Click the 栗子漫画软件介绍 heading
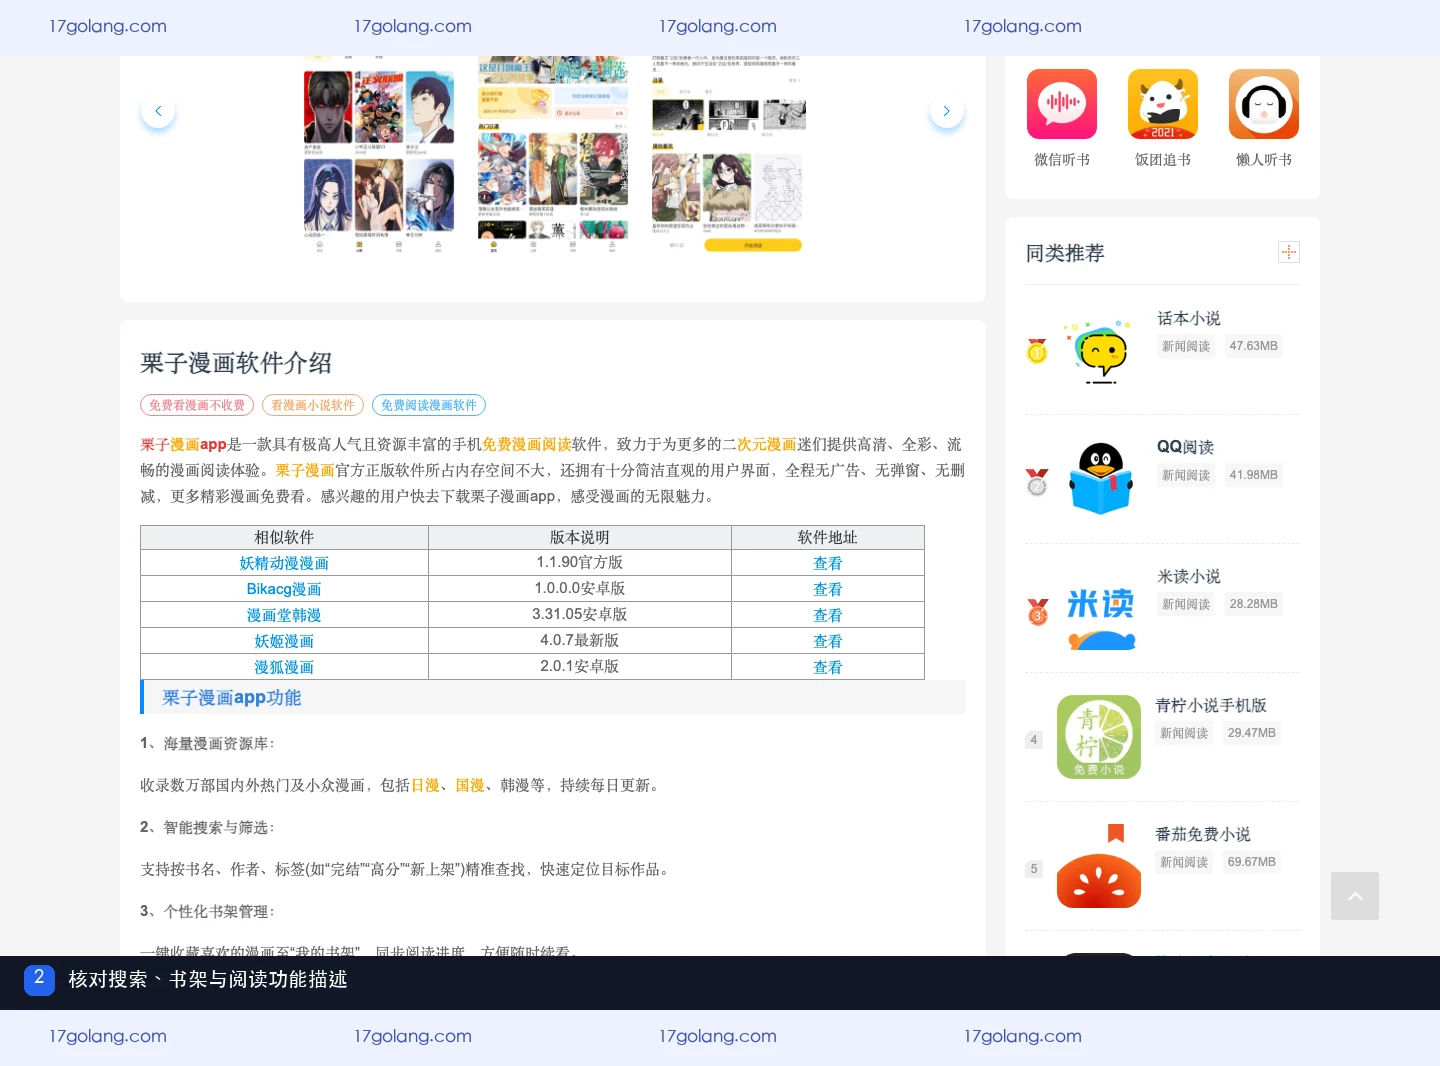The width and height of the screenshot is (1440, 1066). (x=236, y=363)
